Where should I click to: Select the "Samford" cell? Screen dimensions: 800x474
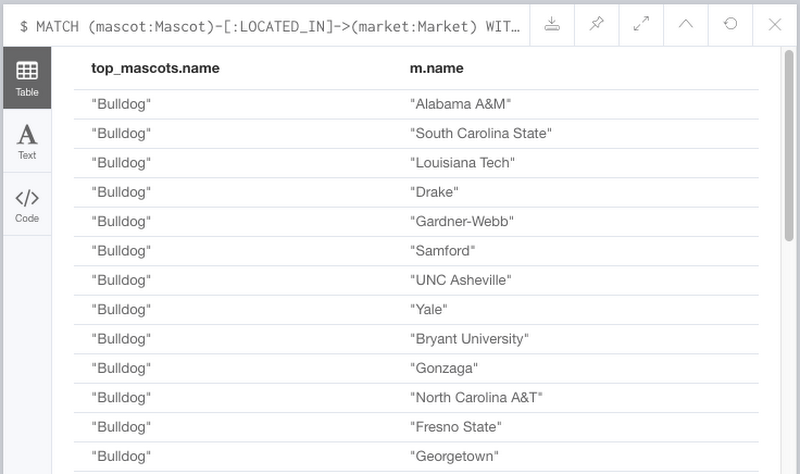pos(442,251)
